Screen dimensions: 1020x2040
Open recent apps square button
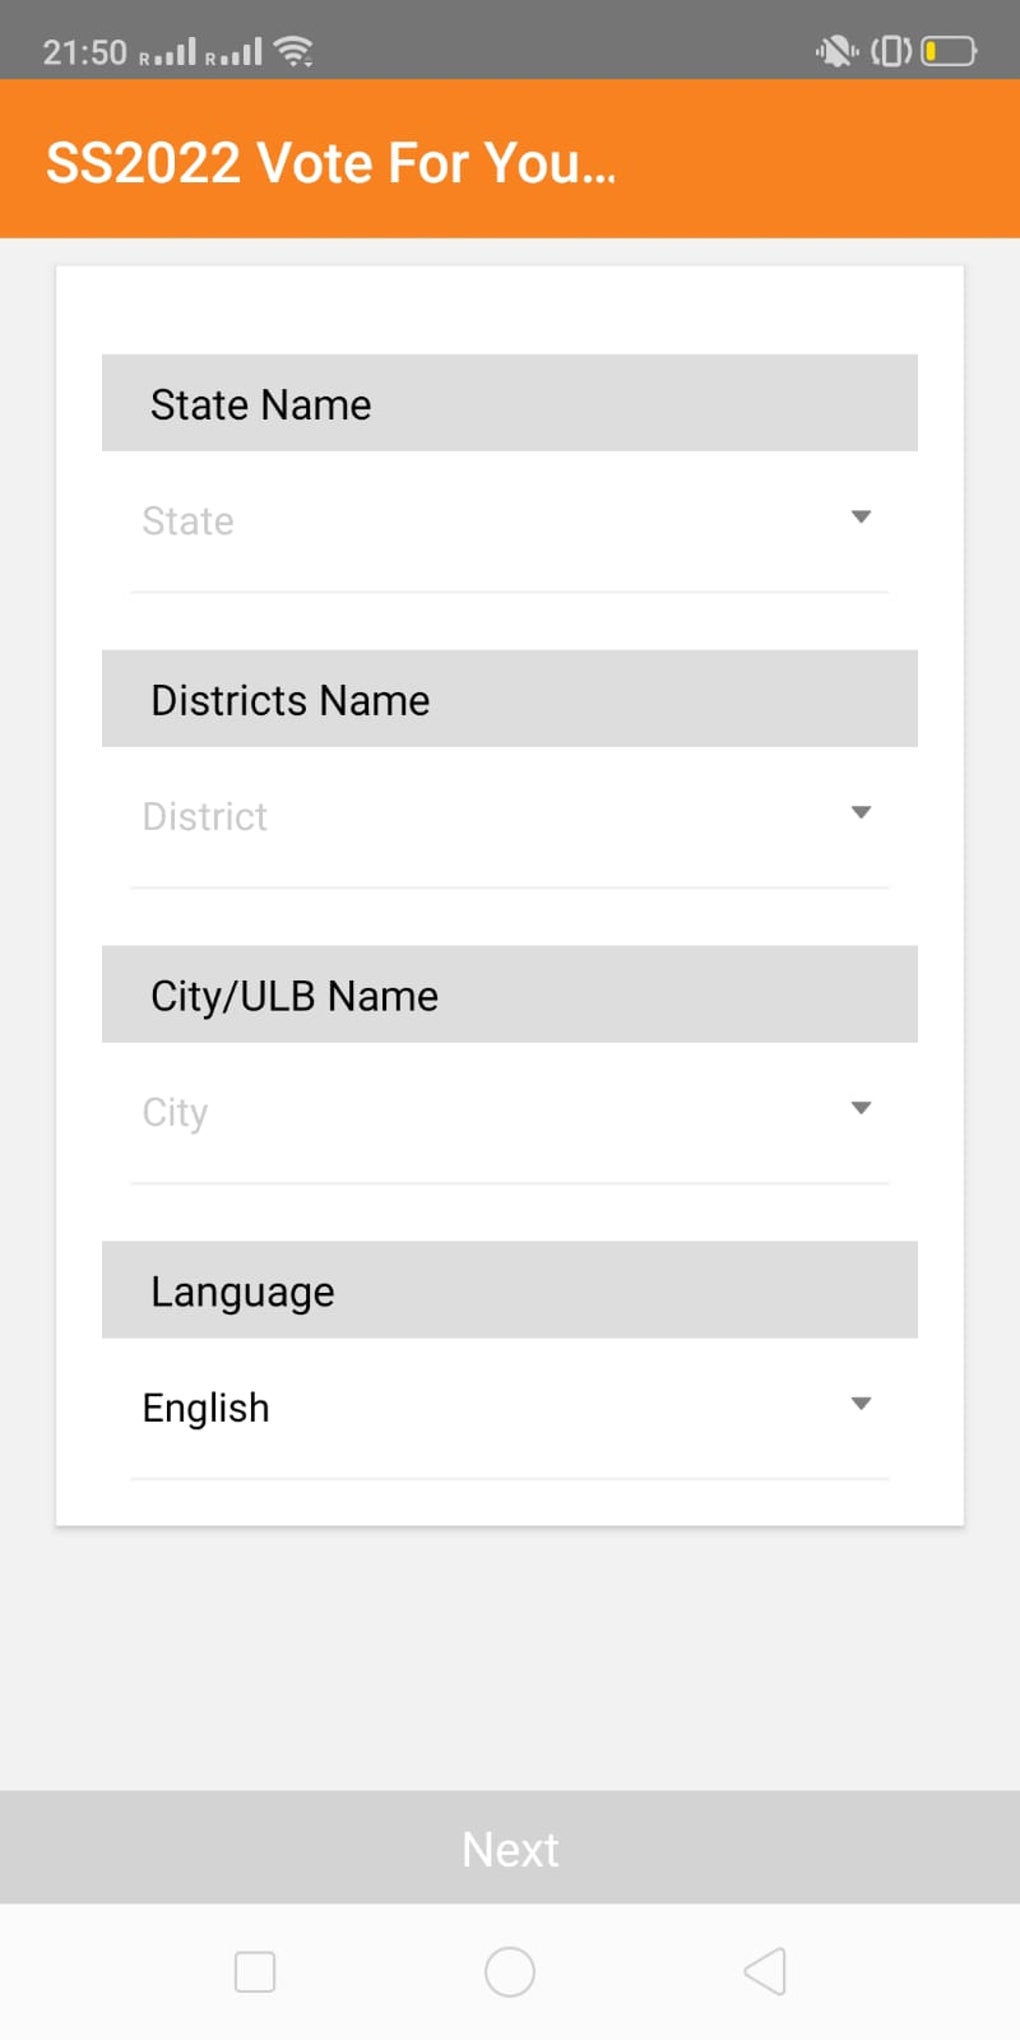coord(255,1972)
